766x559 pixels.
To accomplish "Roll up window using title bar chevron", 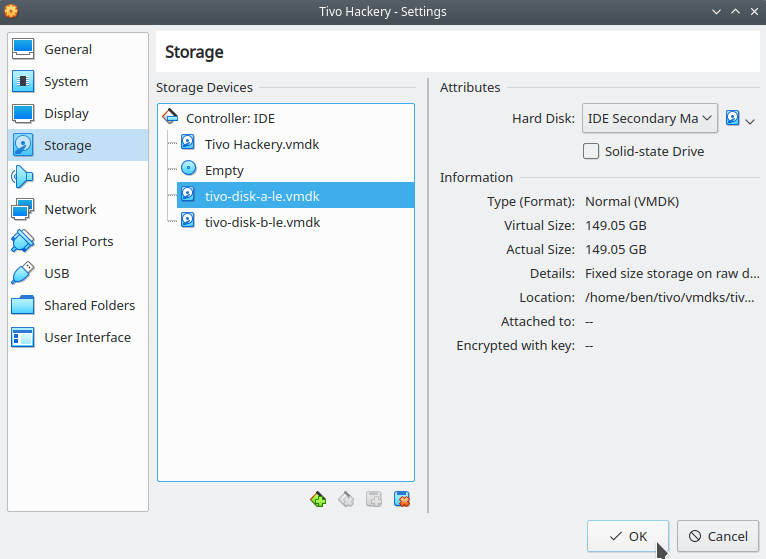I will [x=735, y=11].
